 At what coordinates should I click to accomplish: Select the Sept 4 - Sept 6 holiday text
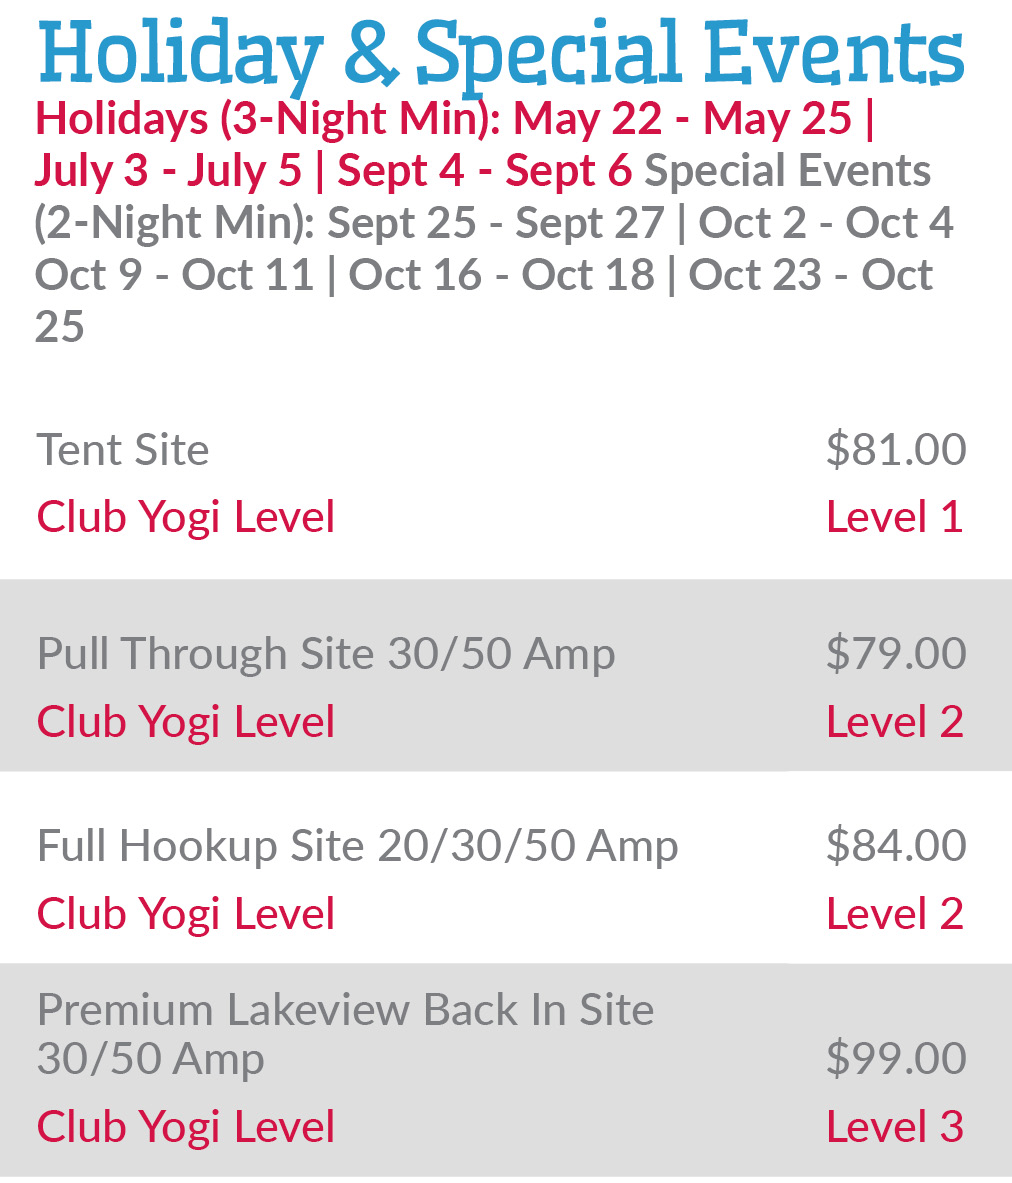[484, 171]
